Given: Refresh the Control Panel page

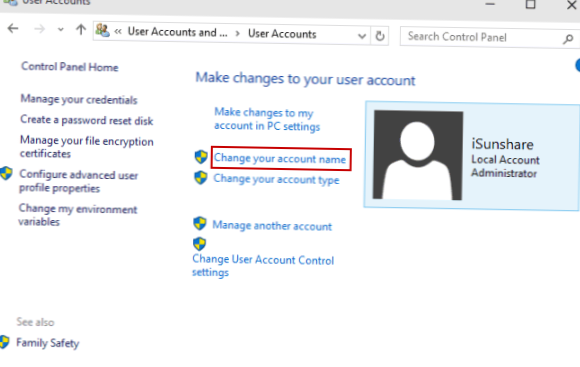Looking at the screenshot, I should coord(380,36).
